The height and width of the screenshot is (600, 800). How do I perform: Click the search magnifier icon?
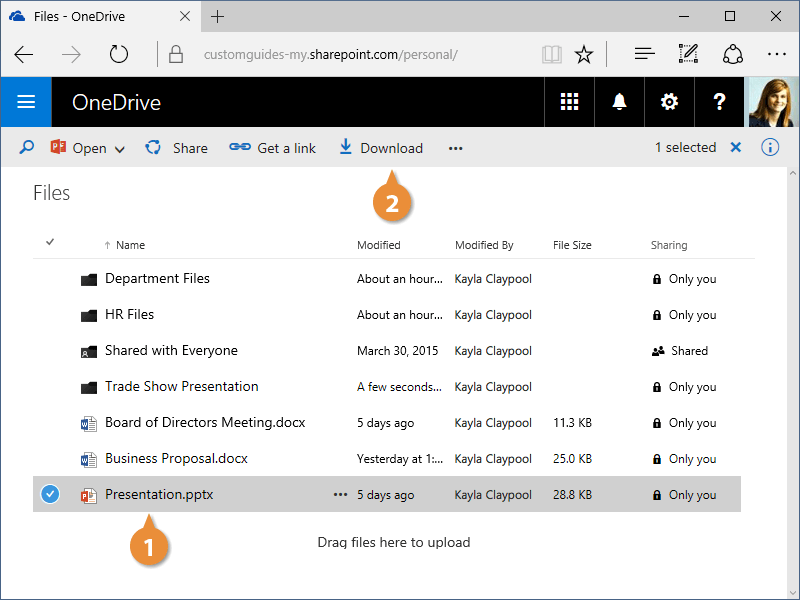pos(27,148)
